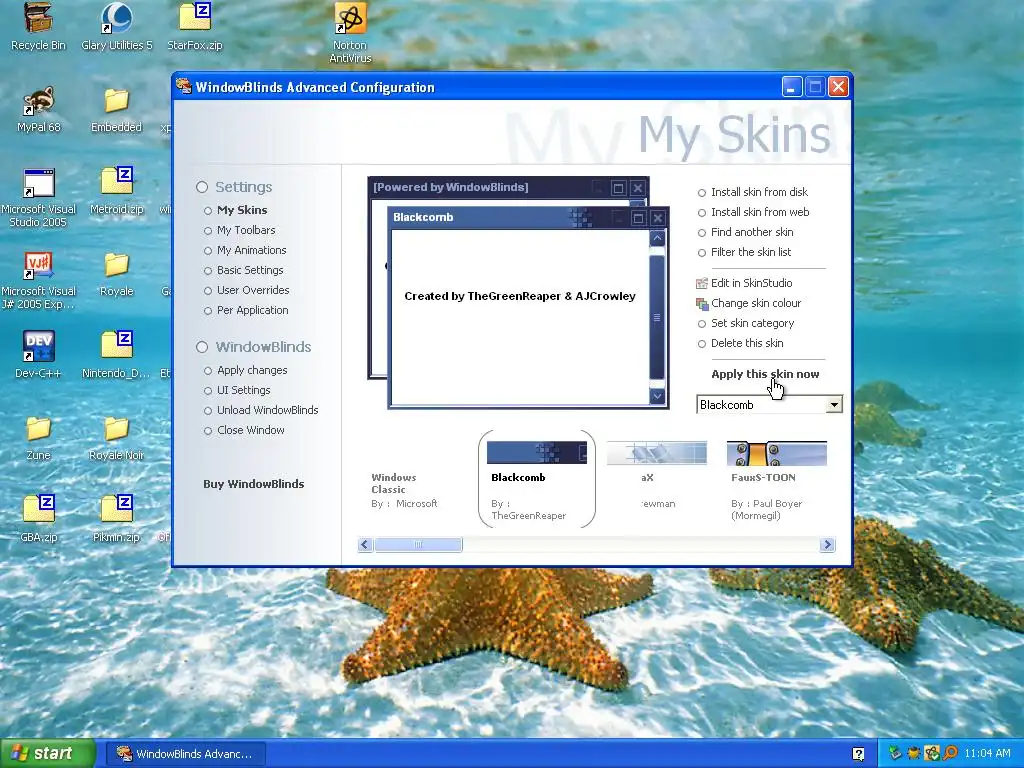Click the Change skin colour label
The image size is (1024, 768).
point(756,304)
